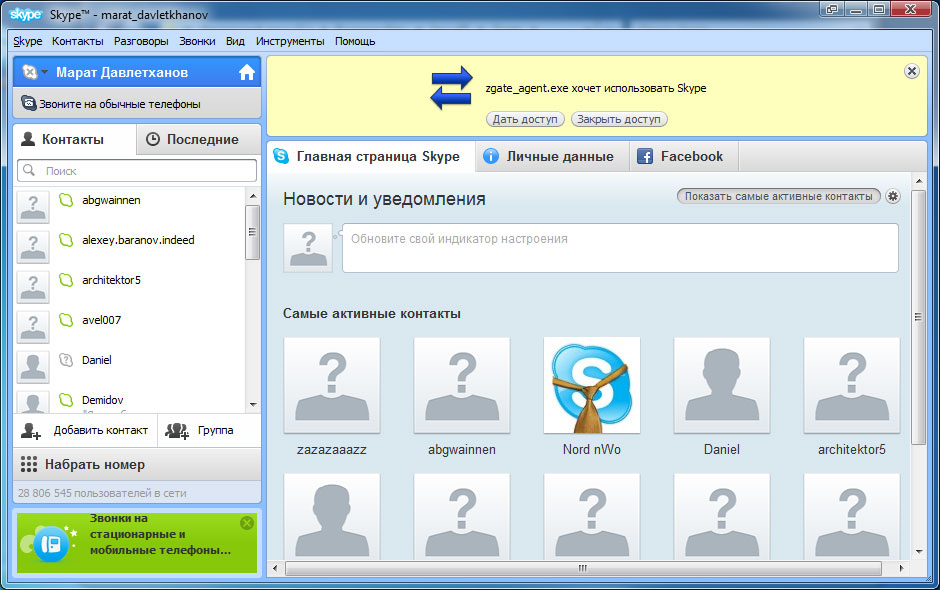
Task: Click main panel scroll up arrow
Action: [x=919, y=180]
